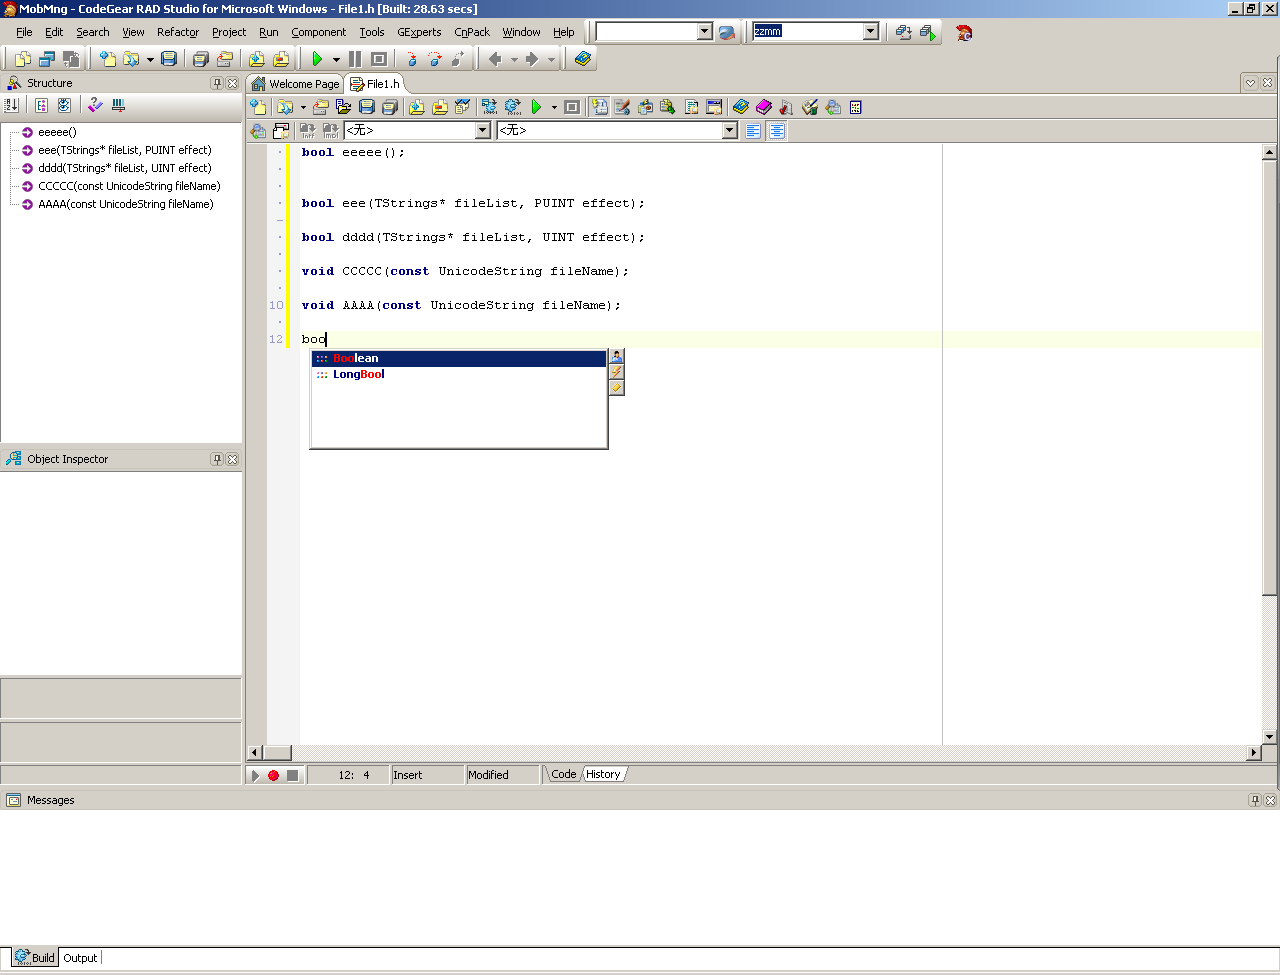
Task: Click the red CnPack helmet icon
Action: [964, 32]
